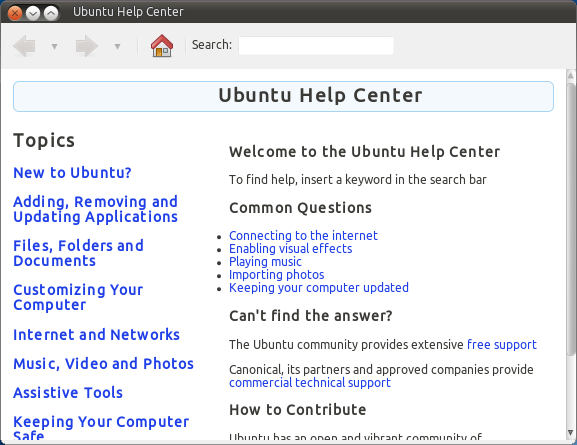Open Adding, Removing and Updating Applications
This screenshot has width=577, height=445.
[x=96, y=209]
